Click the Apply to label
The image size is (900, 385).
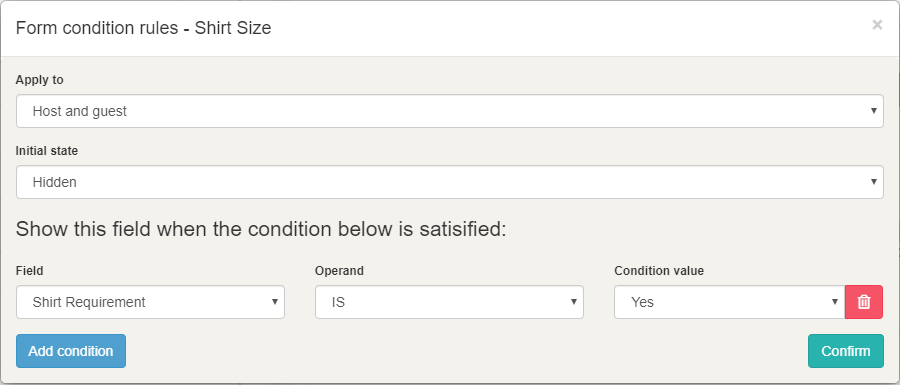(40, 80)
